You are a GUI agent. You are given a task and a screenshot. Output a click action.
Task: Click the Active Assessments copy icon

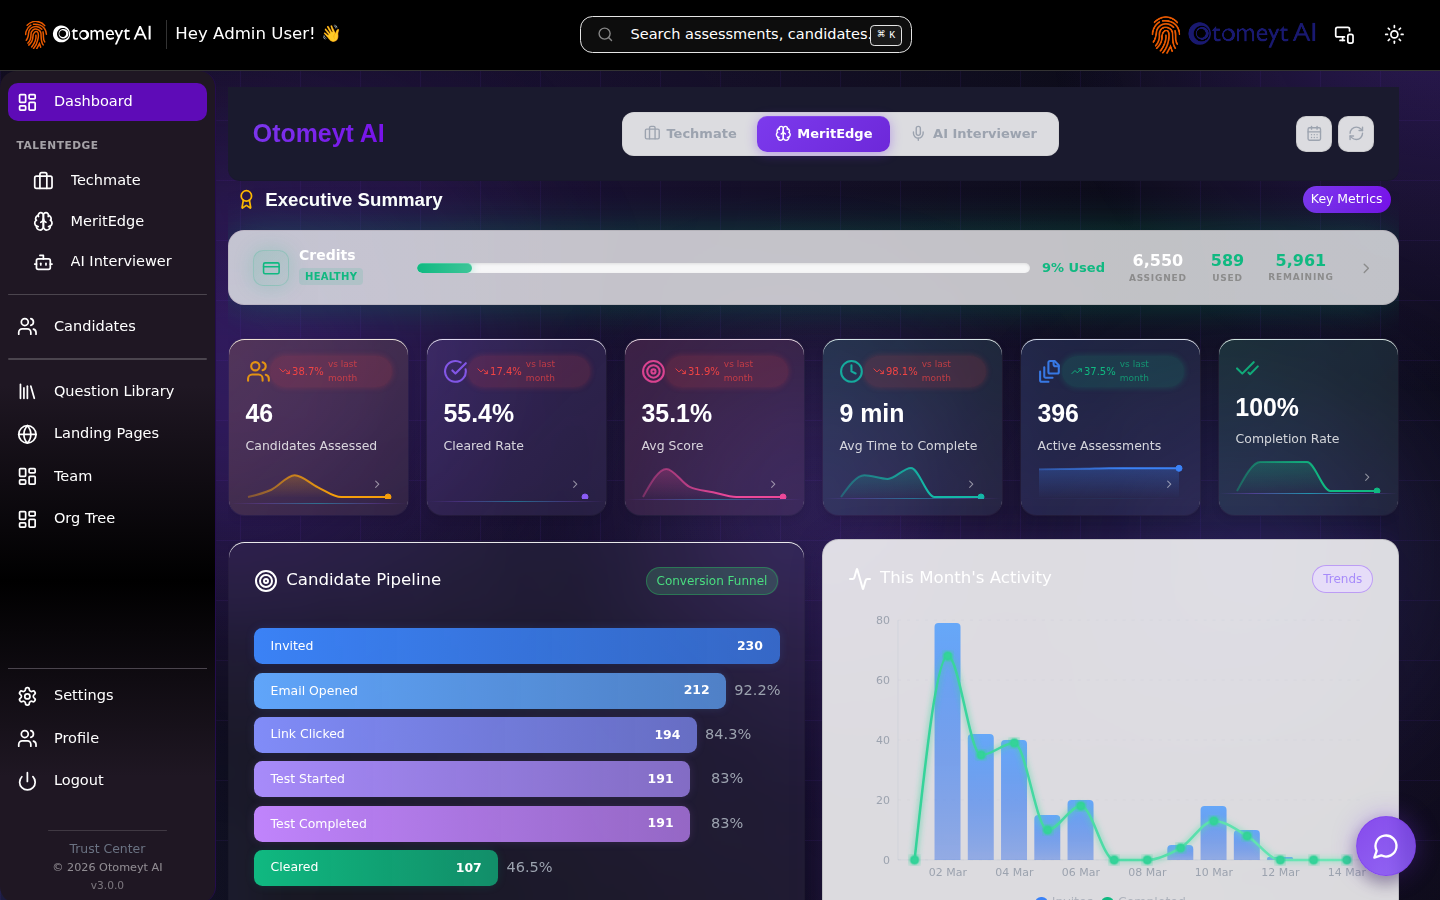[x=1049, y=371]
